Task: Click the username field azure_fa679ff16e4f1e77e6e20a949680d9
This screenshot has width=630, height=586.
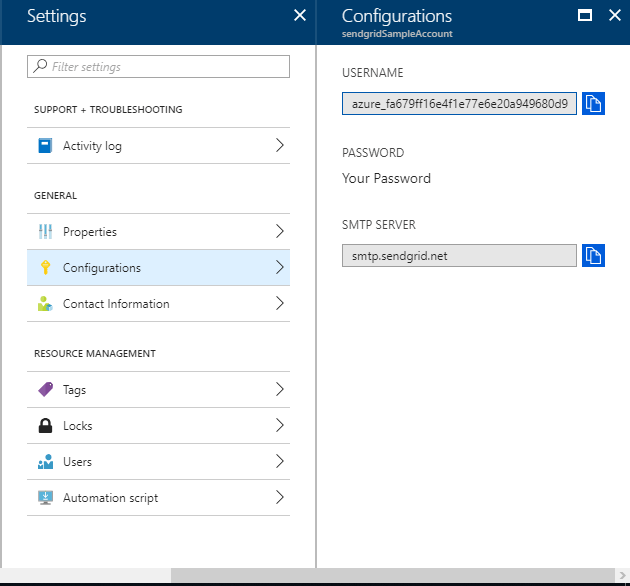Action: pos(459,104)
